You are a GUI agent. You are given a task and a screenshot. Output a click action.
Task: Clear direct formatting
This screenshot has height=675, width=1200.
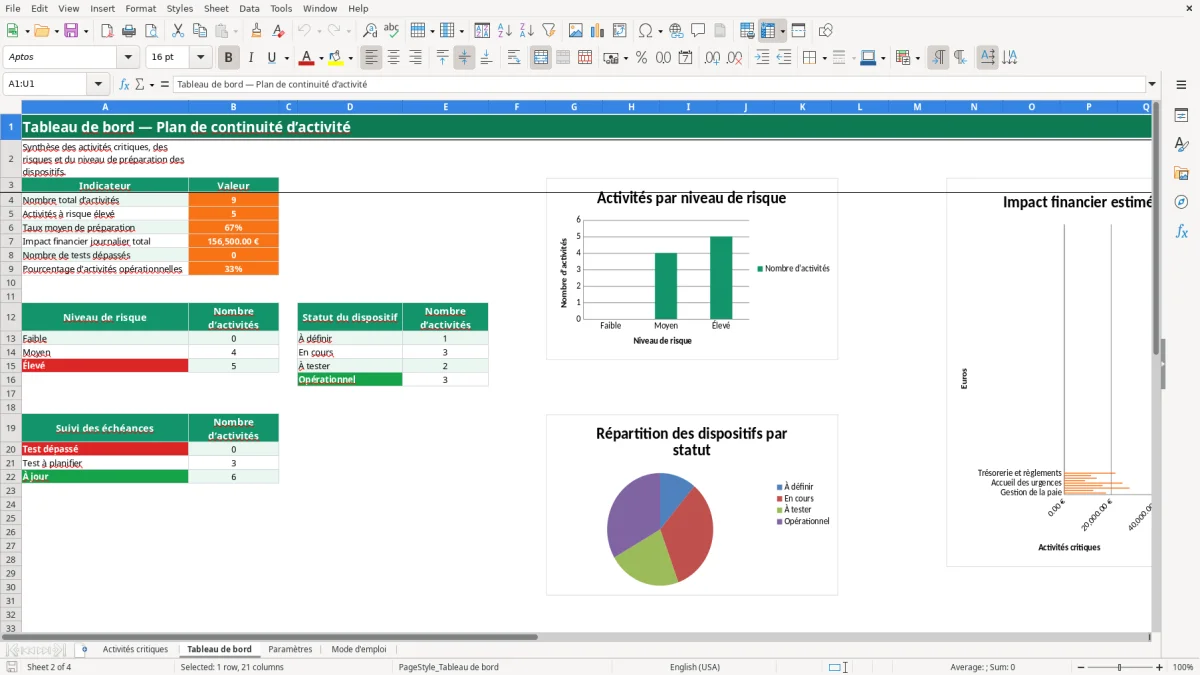[279, 31]
